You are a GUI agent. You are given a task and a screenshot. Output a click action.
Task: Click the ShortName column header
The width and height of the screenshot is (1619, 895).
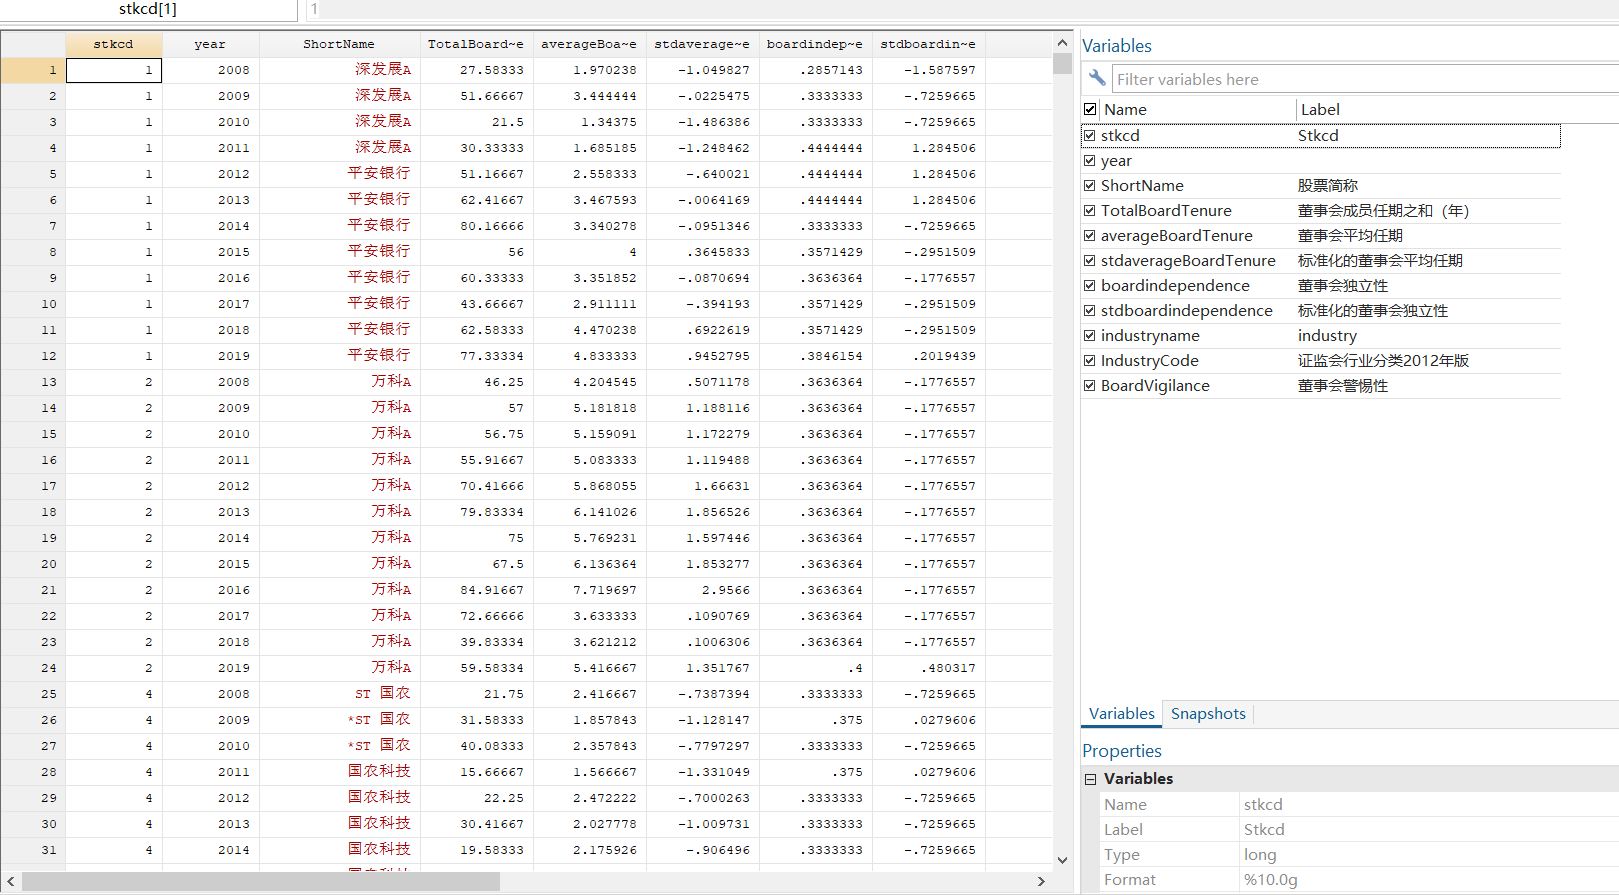point(338,44)
